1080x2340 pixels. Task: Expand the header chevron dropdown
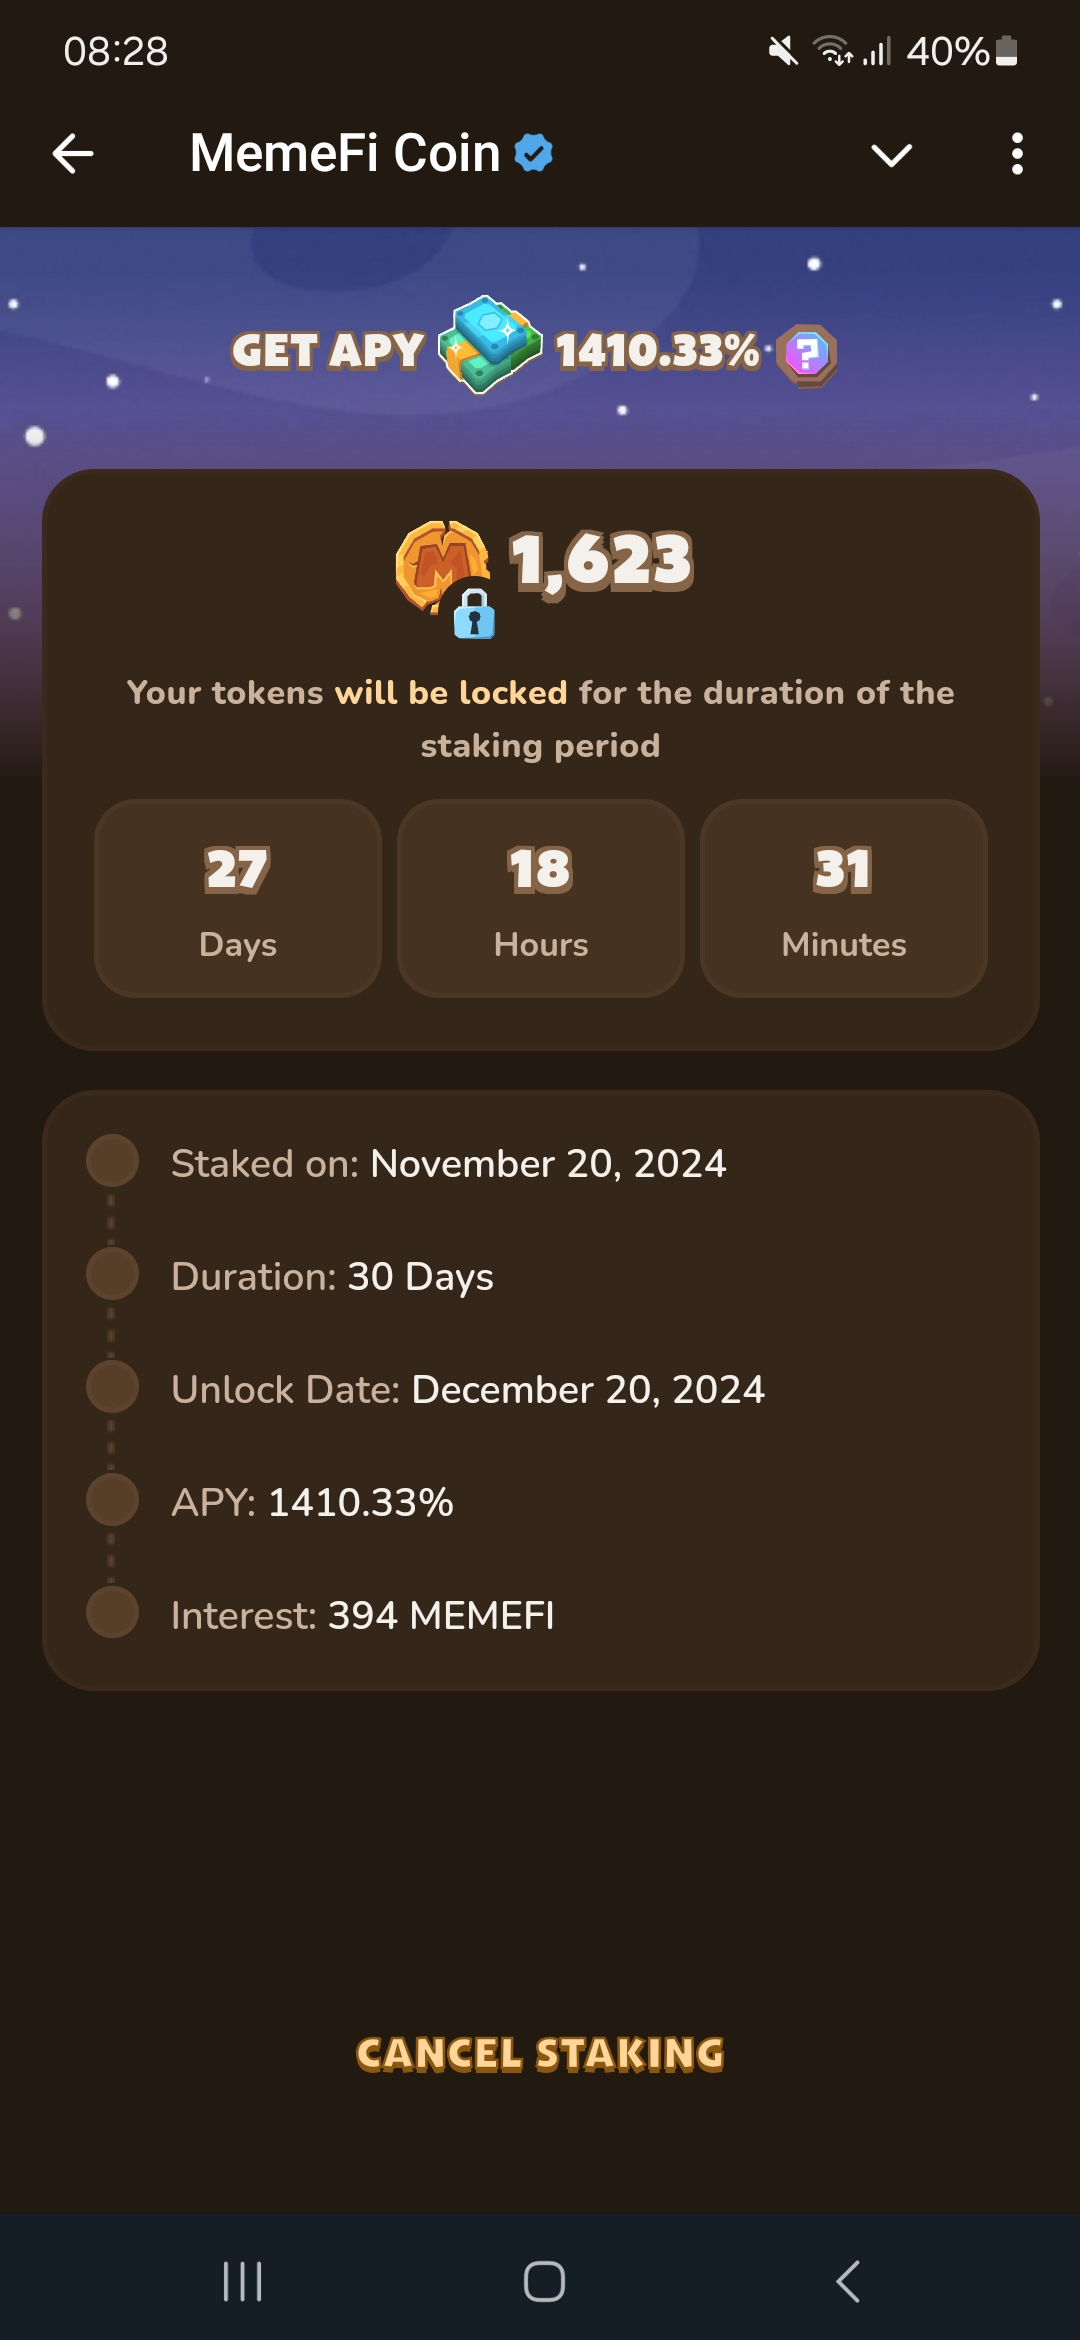[x=891, y=155]
